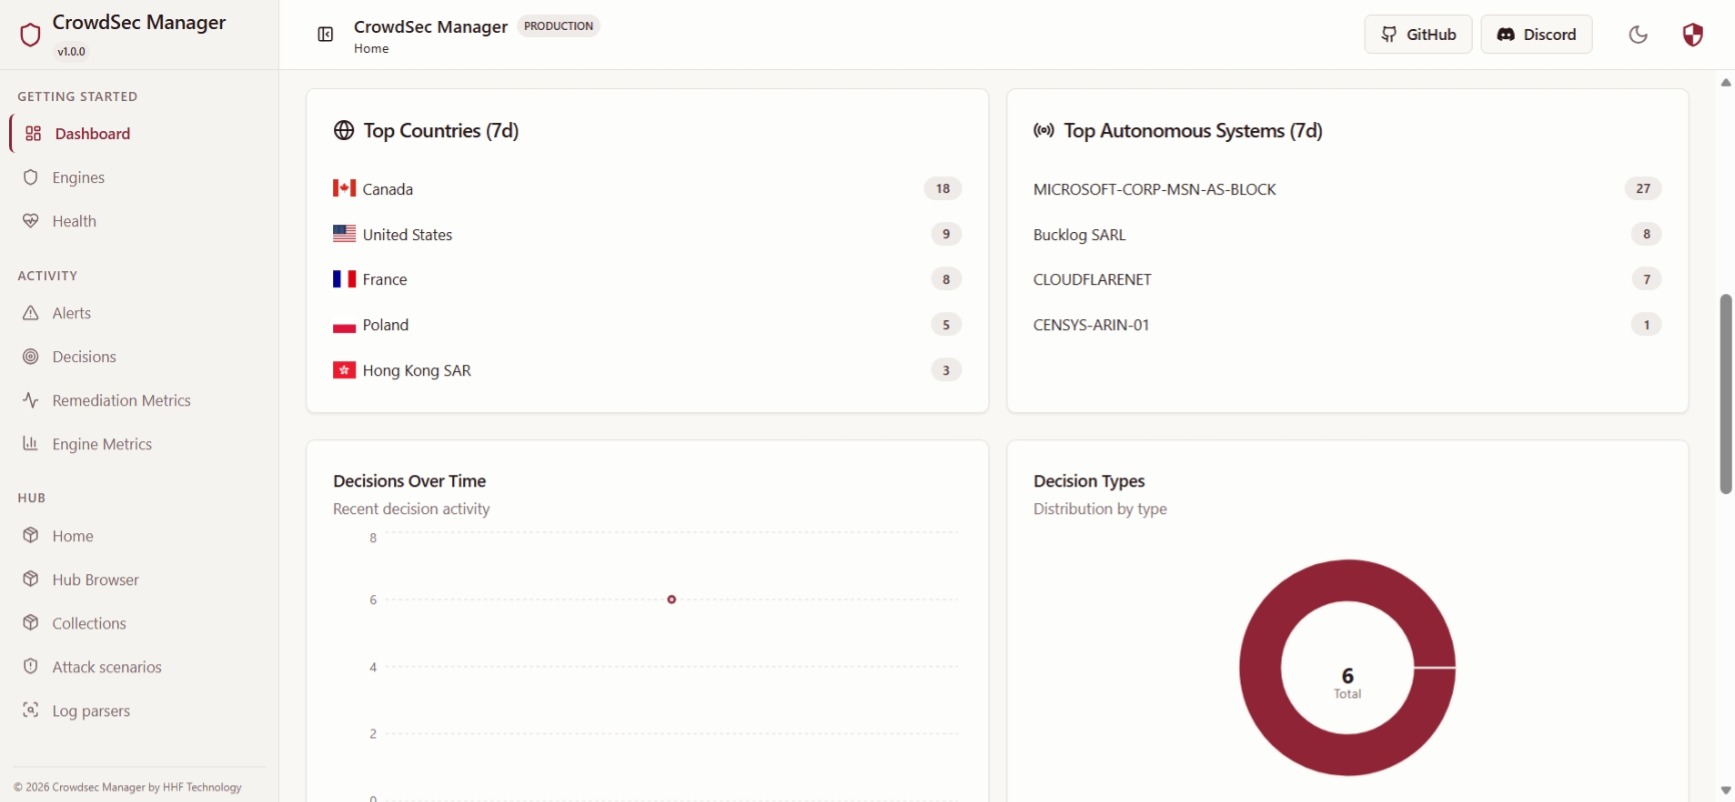Click the globe icon beside Top Countries
Image resolution: width=1735 pixels, height=802 pixels.
pyautogui.click(x=344, y=131)
